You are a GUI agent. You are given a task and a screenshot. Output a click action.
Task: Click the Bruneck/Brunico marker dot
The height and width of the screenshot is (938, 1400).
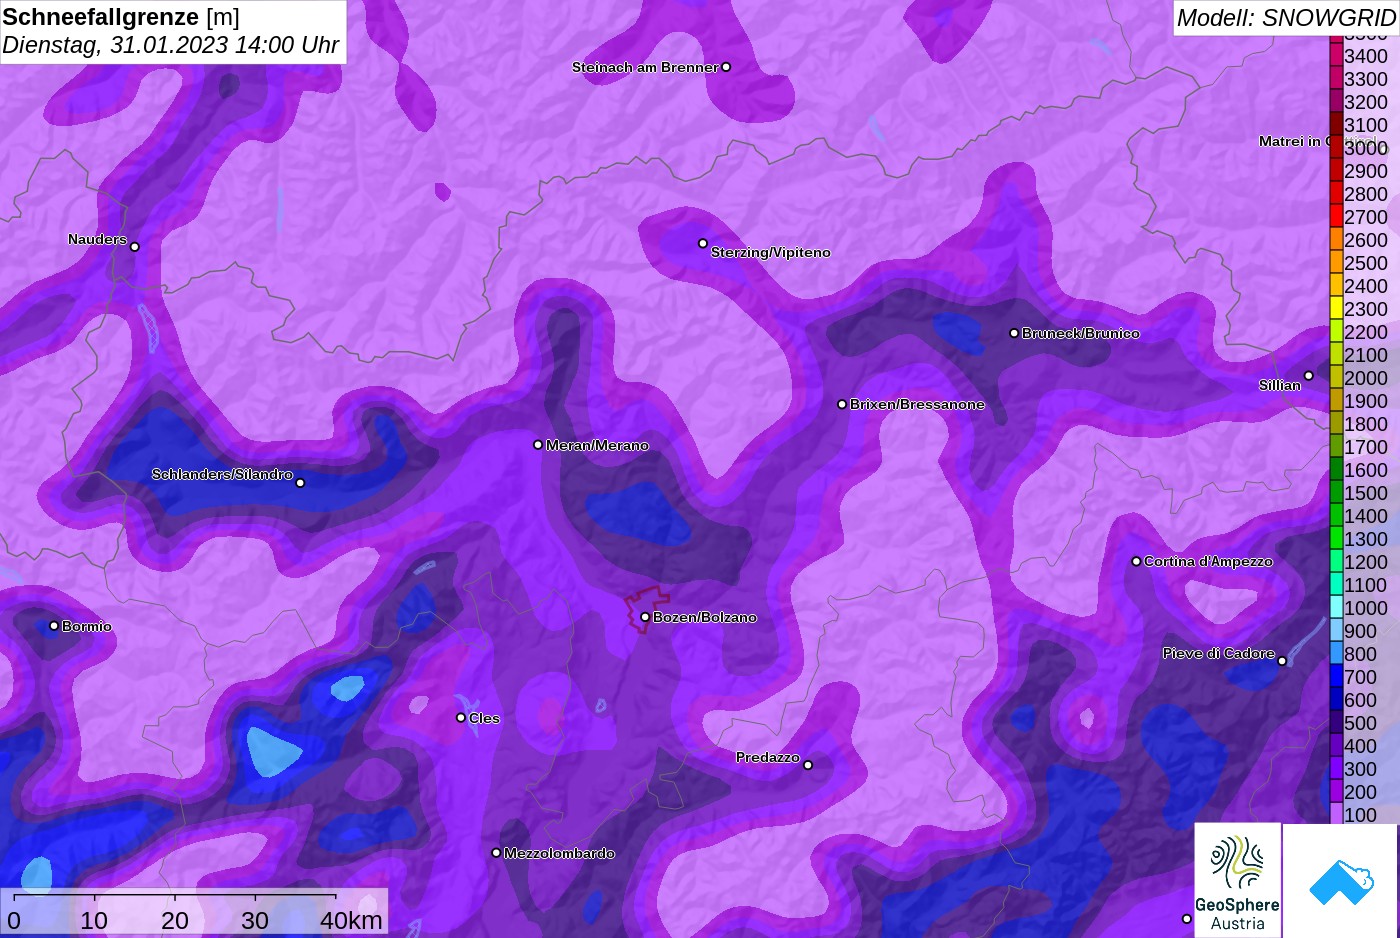pos(1014,333)
